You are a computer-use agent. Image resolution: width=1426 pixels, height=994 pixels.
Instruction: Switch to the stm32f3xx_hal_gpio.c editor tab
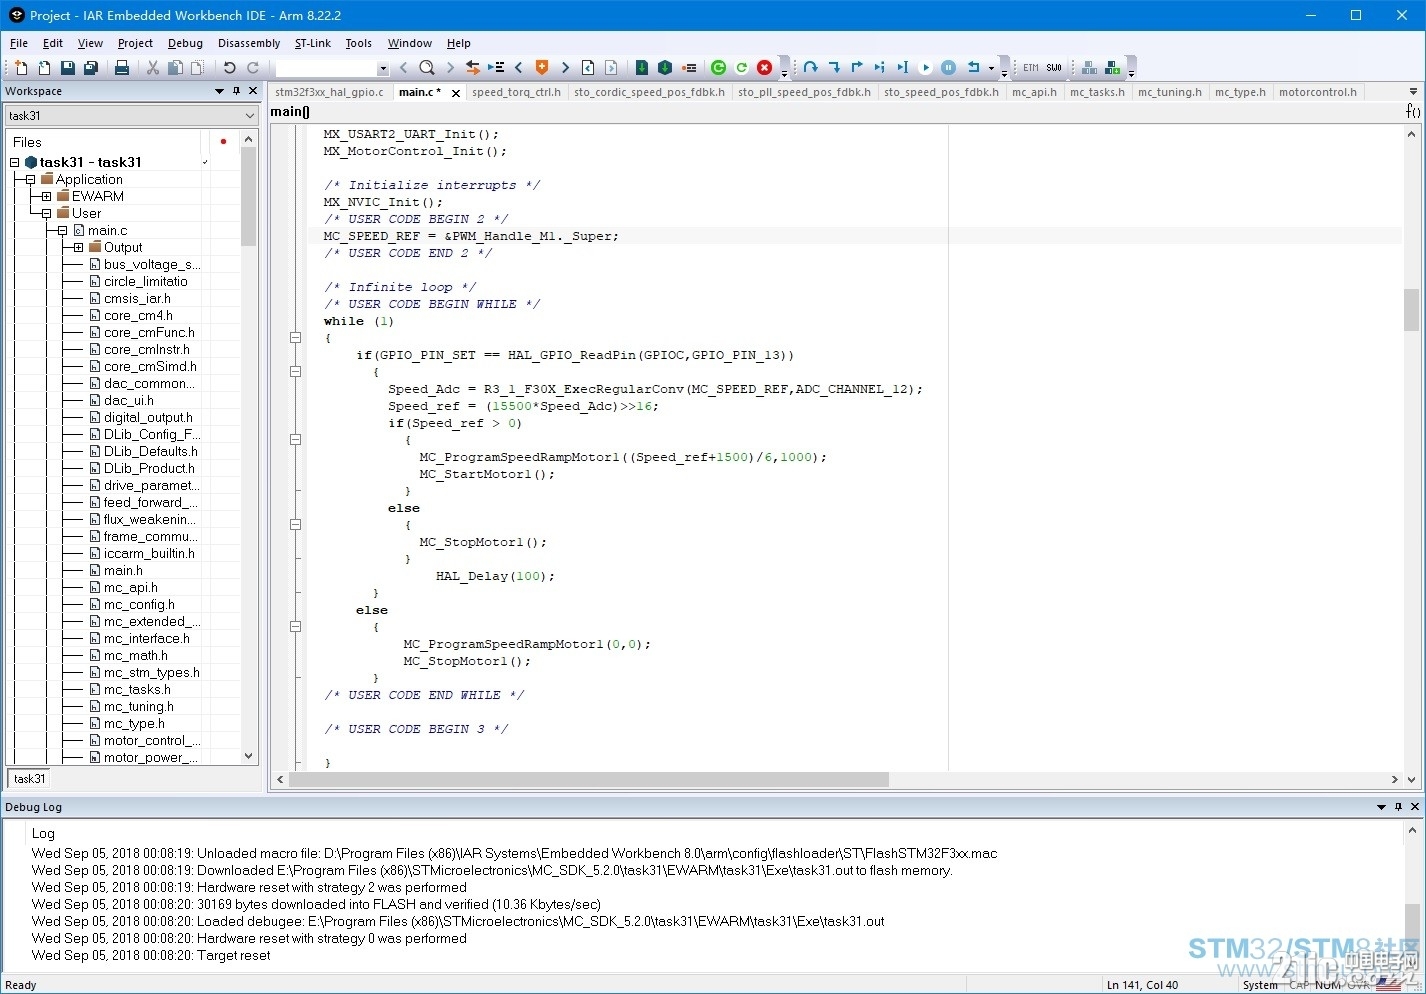point(329,92)
